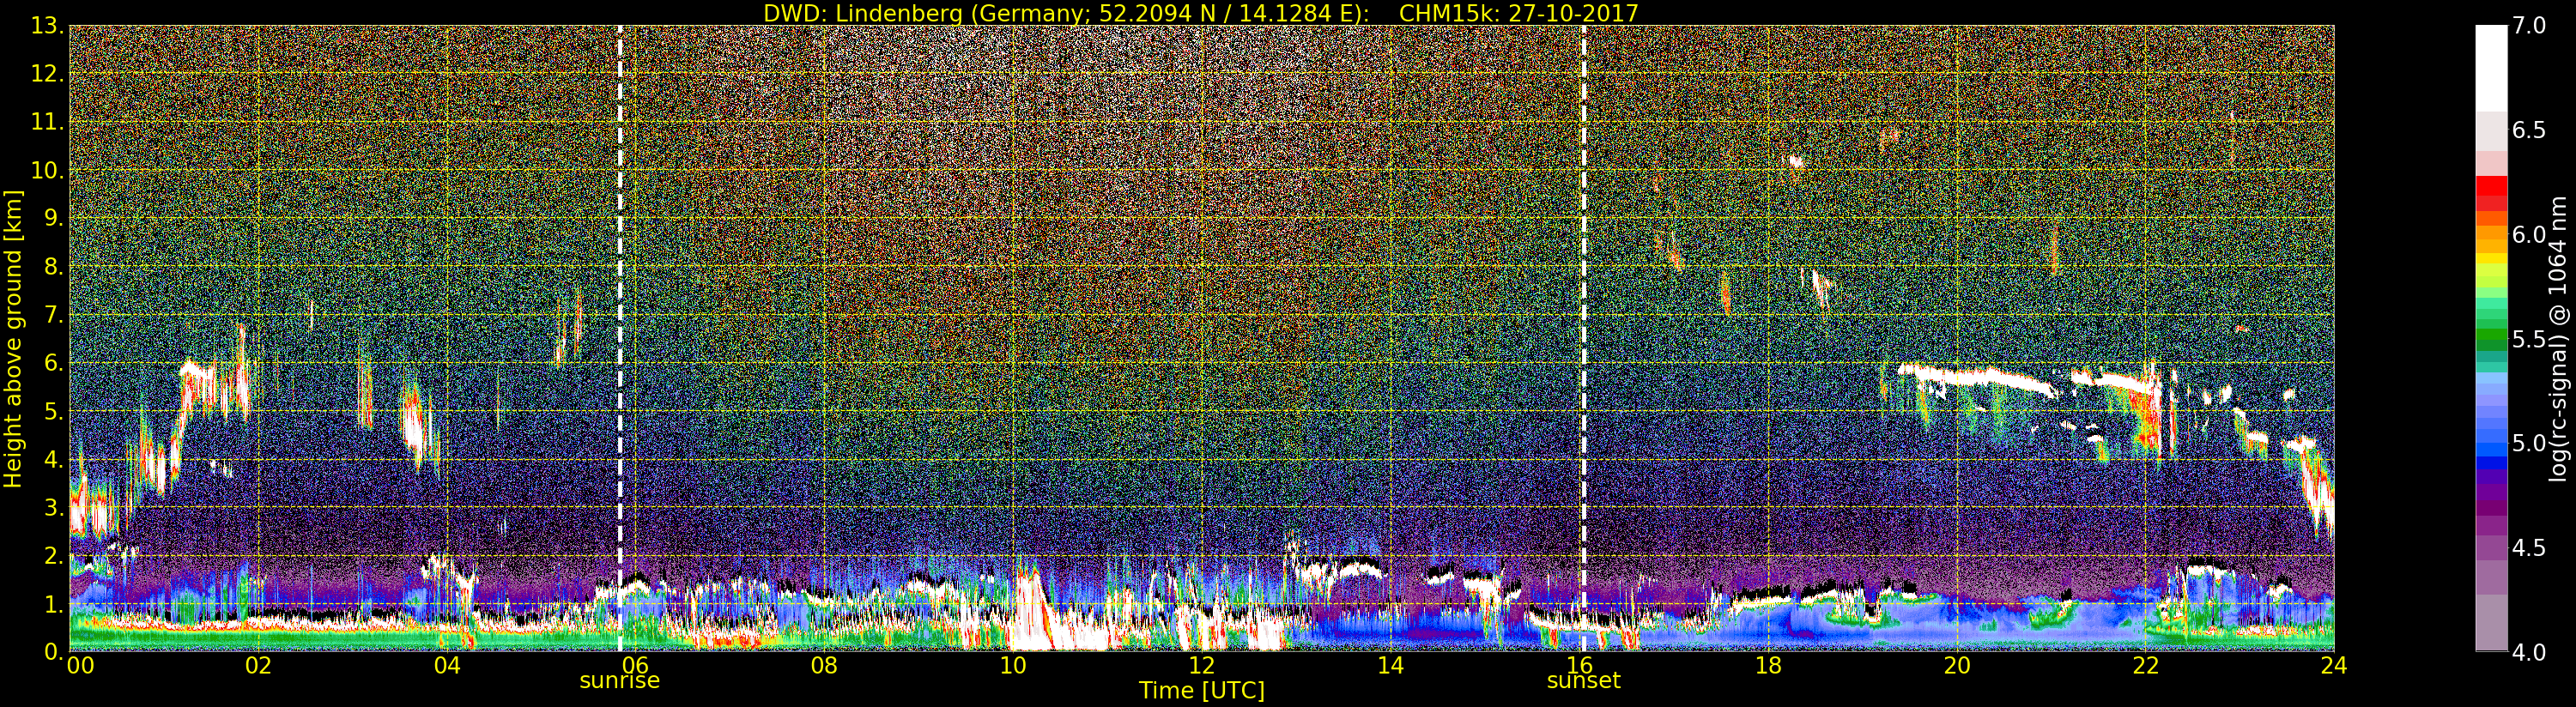Click the '16' time axis tick label
This screenshot has height=707, width=2576.
click(1579, 666)
